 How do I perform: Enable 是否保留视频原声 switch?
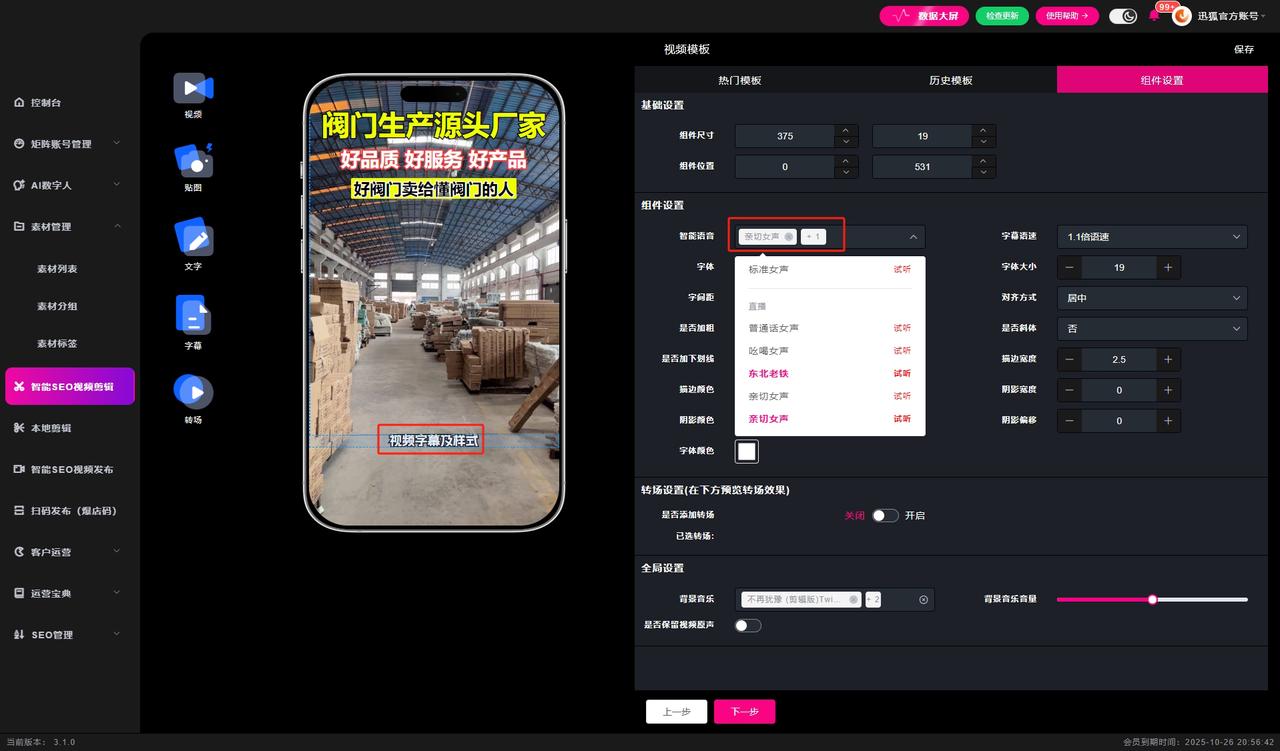coord(748,626)
